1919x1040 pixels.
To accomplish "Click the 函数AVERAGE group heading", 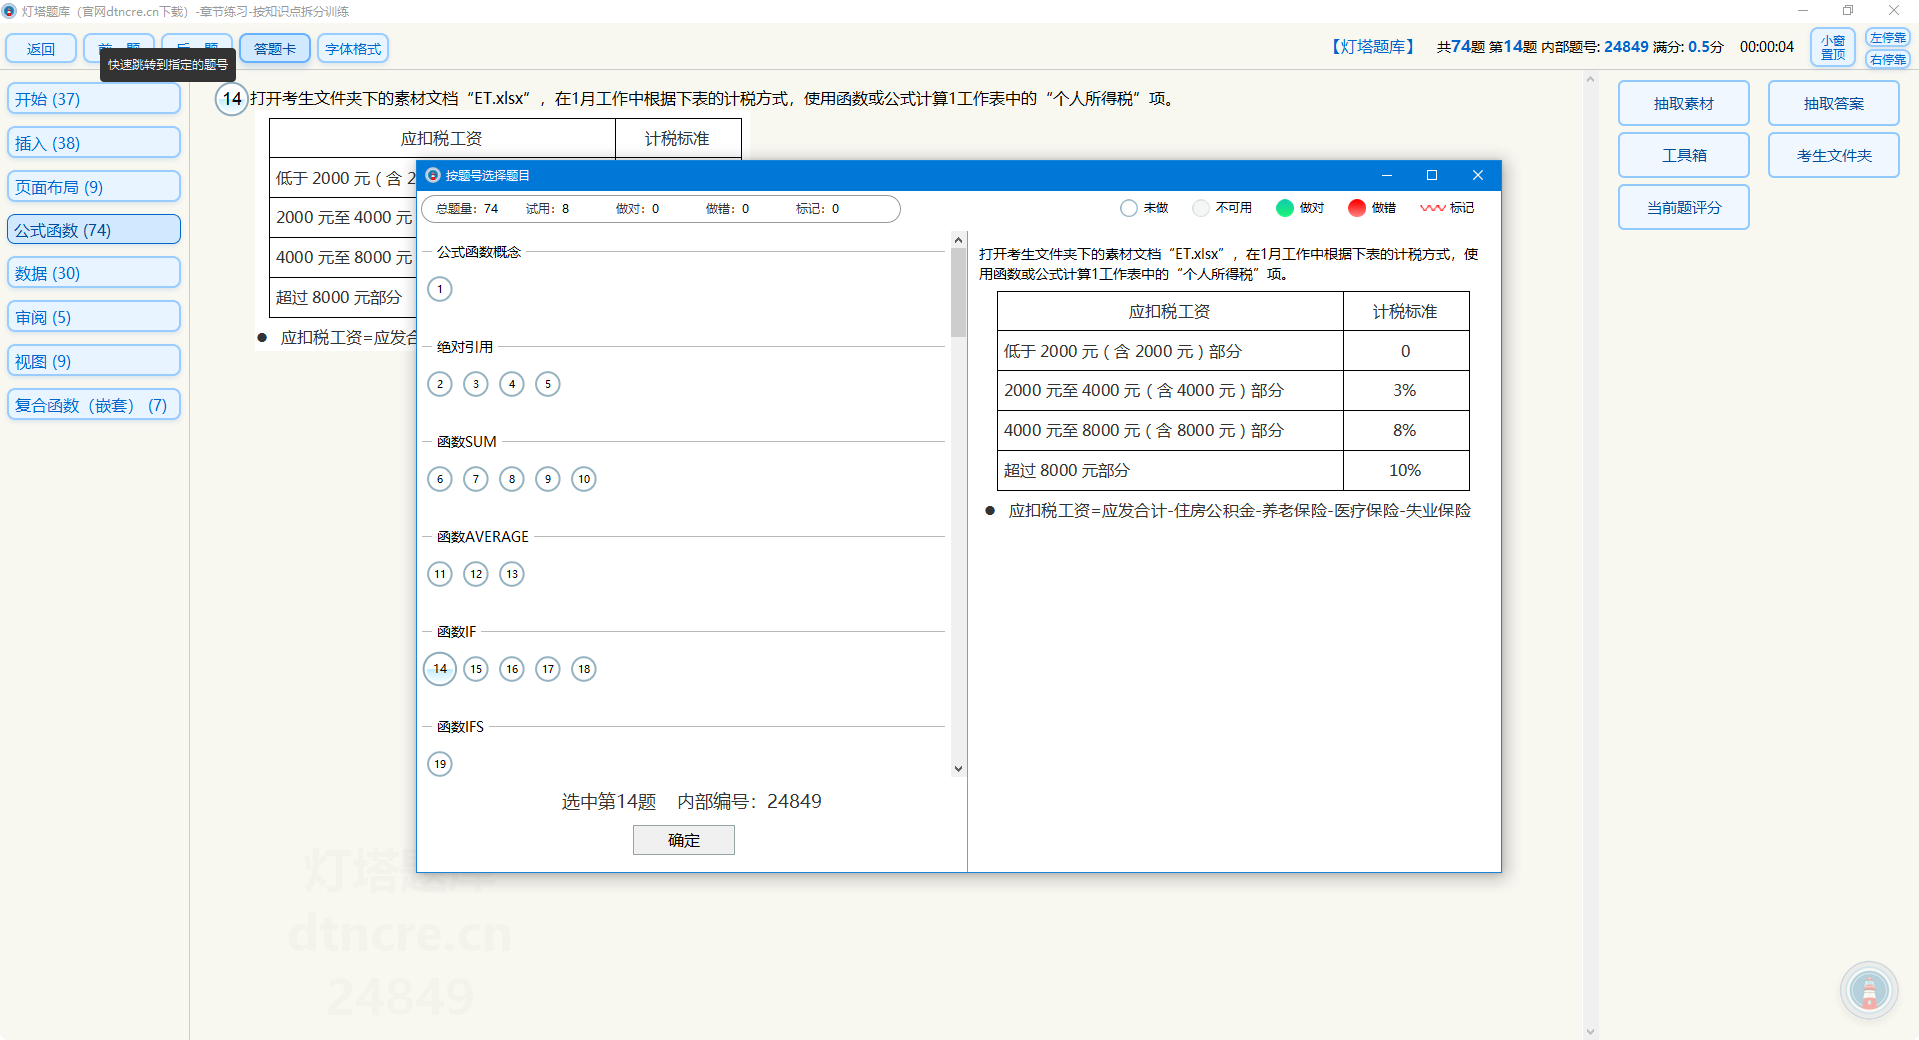I will 483,537.
